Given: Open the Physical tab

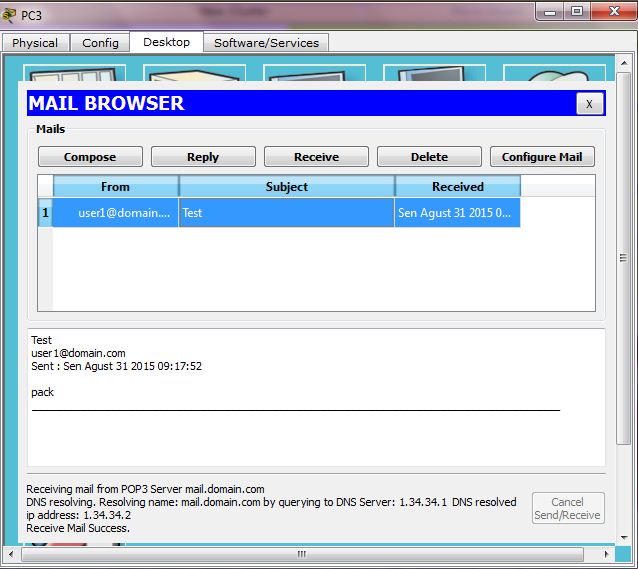Looking at the screenshot, I should coord(35,43).
